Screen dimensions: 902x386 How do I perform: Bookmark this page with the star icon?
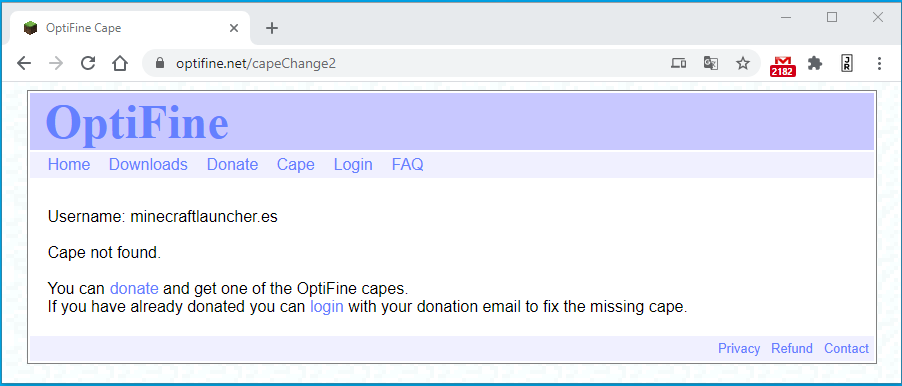point(743,63)
